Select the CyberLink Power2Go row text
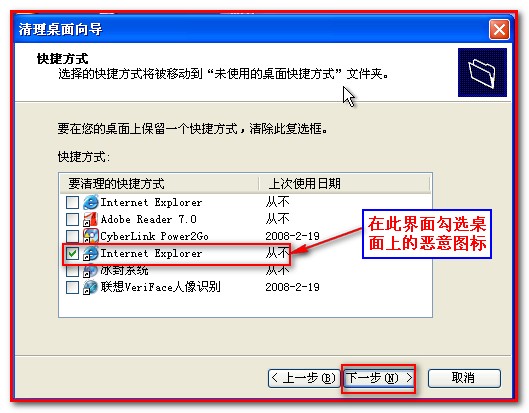The width and height of the screenshot is (529, 413). point(155,236)
